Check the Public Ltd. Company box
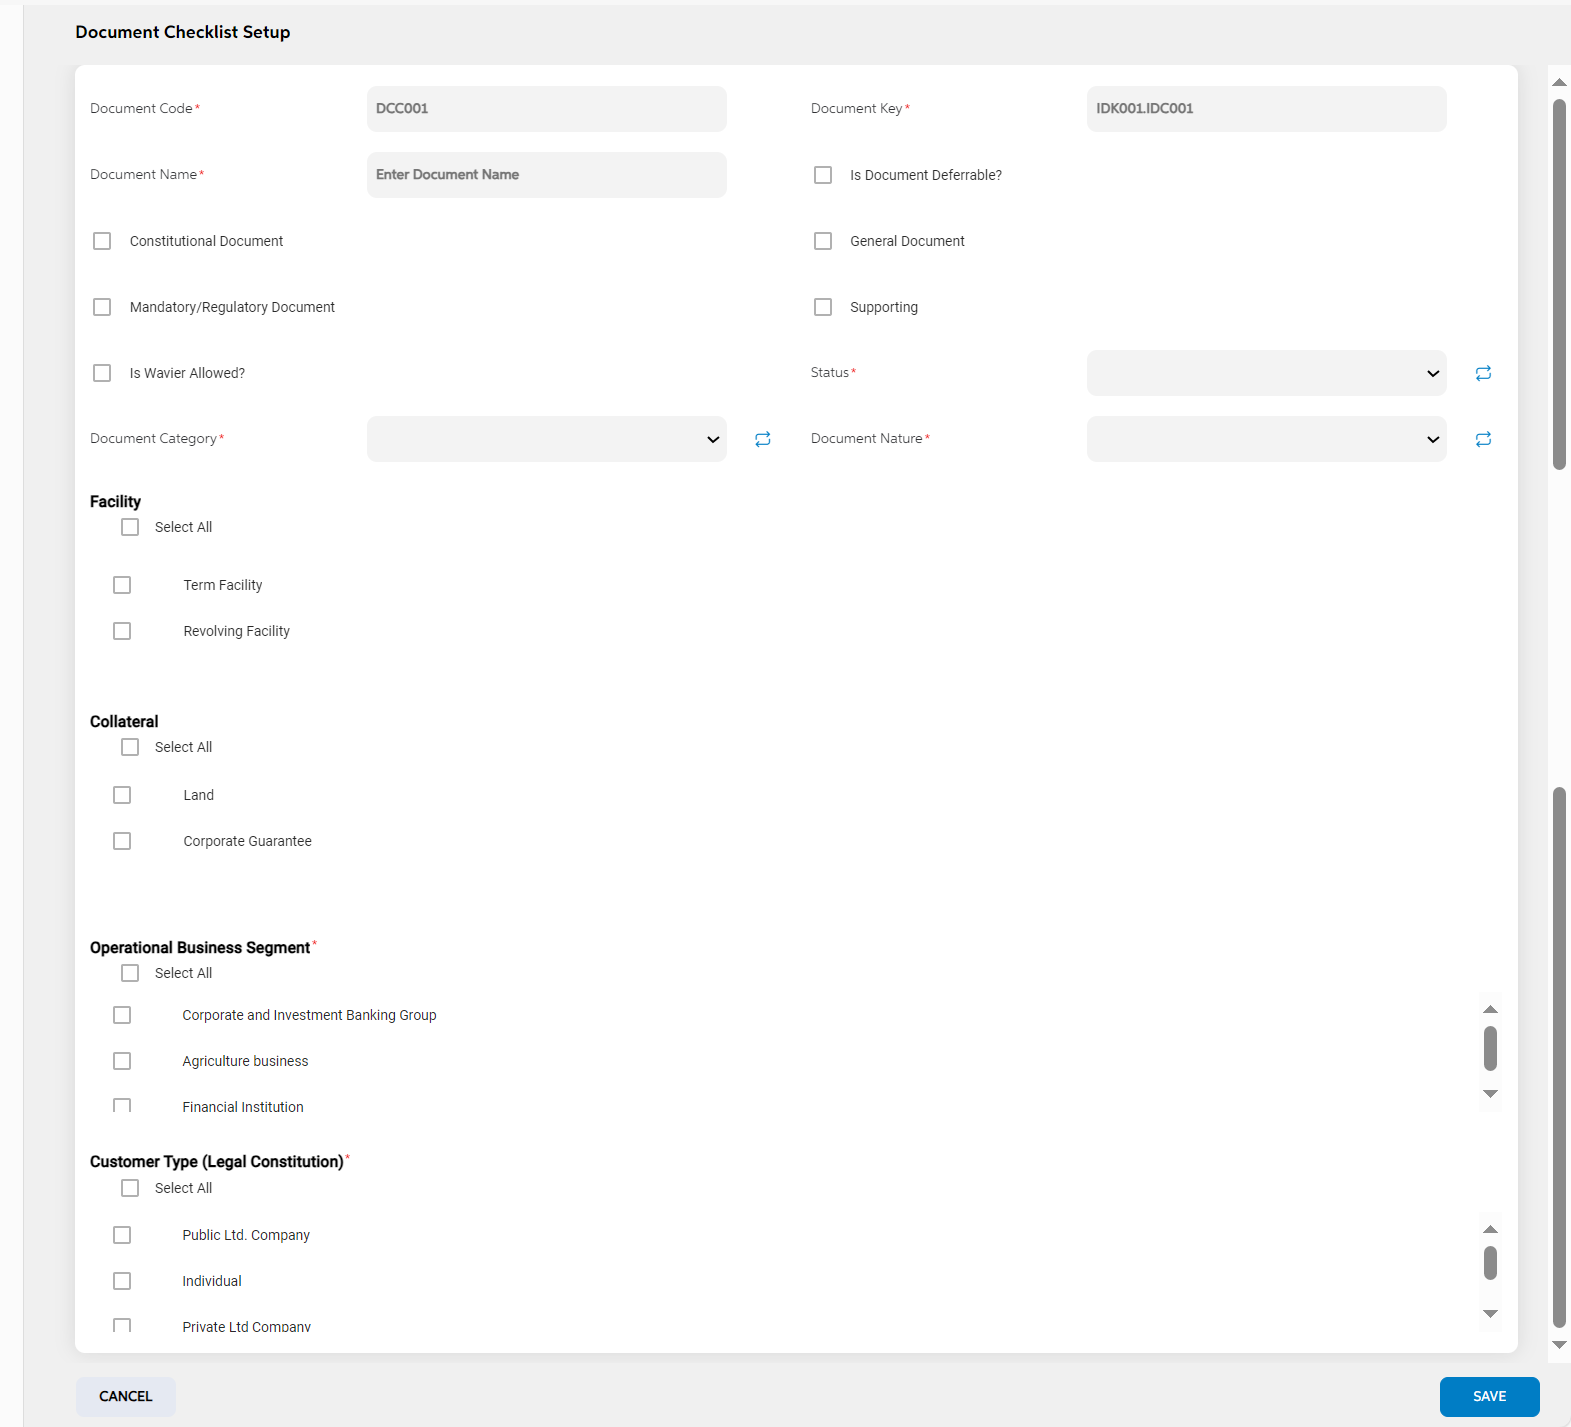The image size is (1571, 1427). (x=122, y=1235)
